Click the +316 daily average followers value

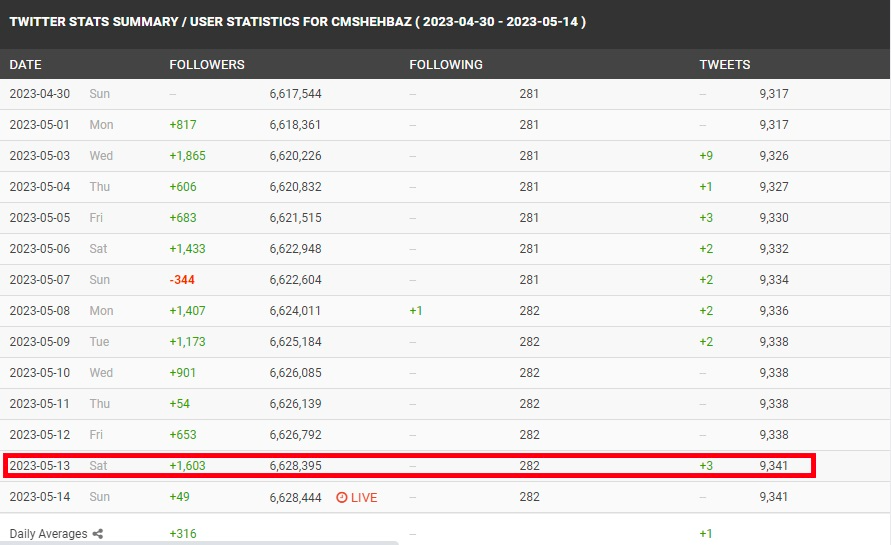coord(183,534)
